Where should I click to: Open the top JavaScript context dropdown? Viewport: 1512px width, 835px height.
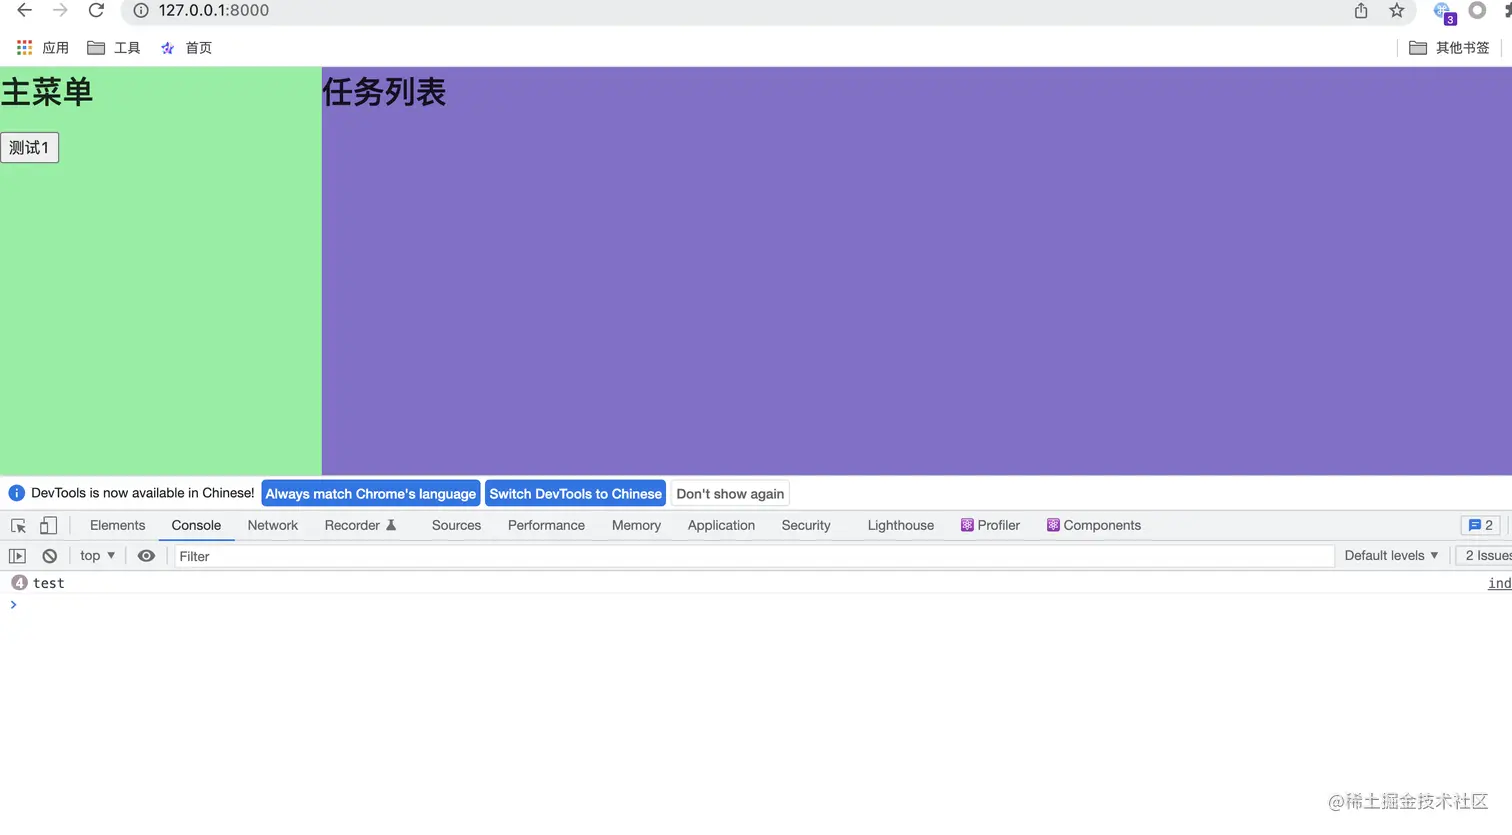pos(97,556)
